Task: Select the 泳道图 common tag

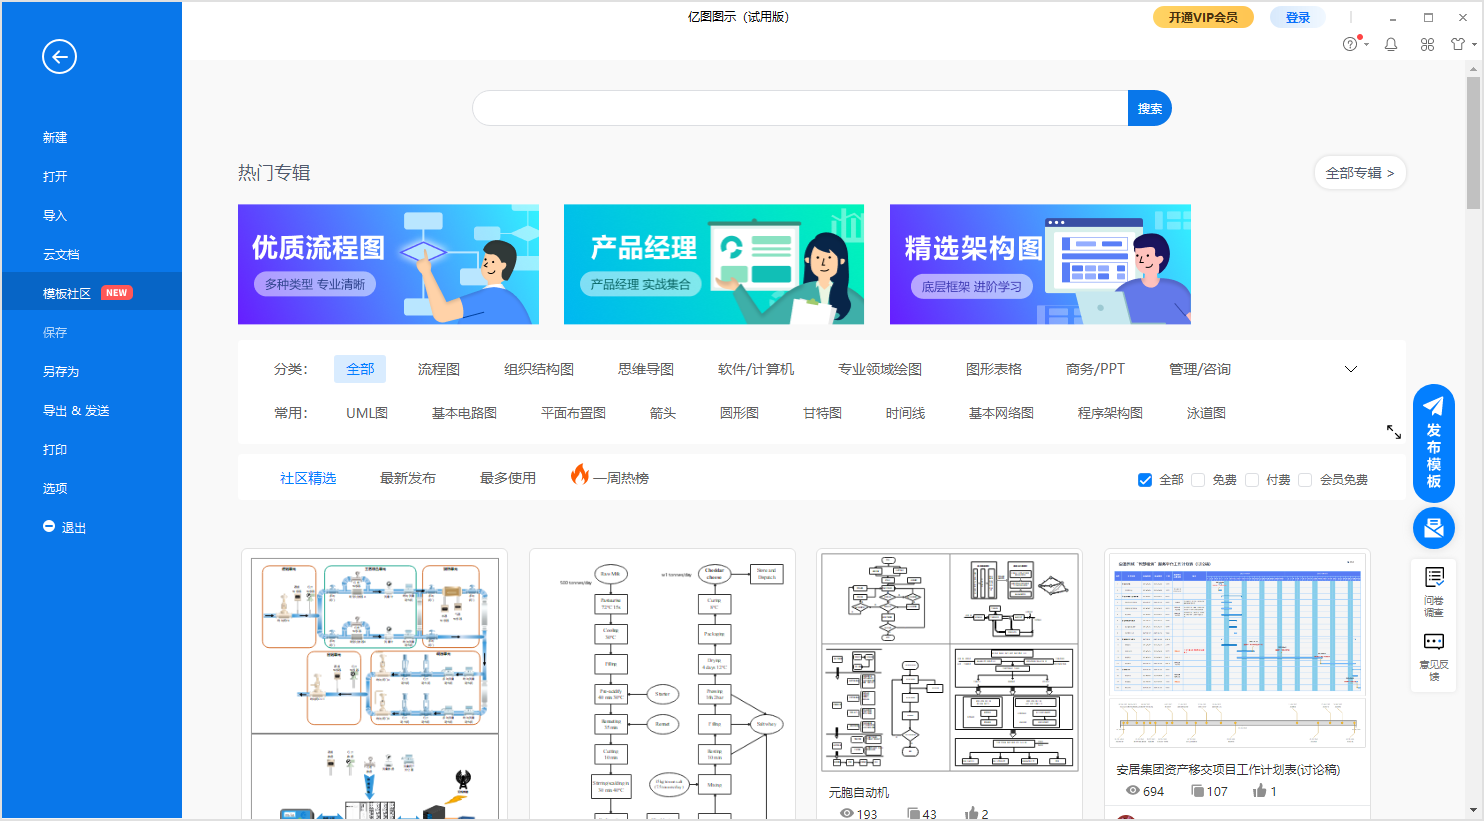Action: coord(1206,413)
